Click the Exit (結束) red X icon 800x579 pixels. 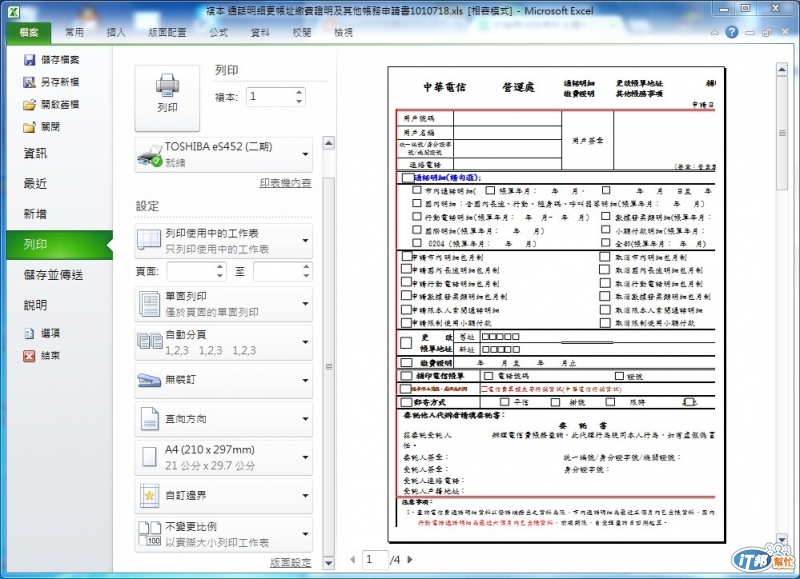[x=29, y=356]
